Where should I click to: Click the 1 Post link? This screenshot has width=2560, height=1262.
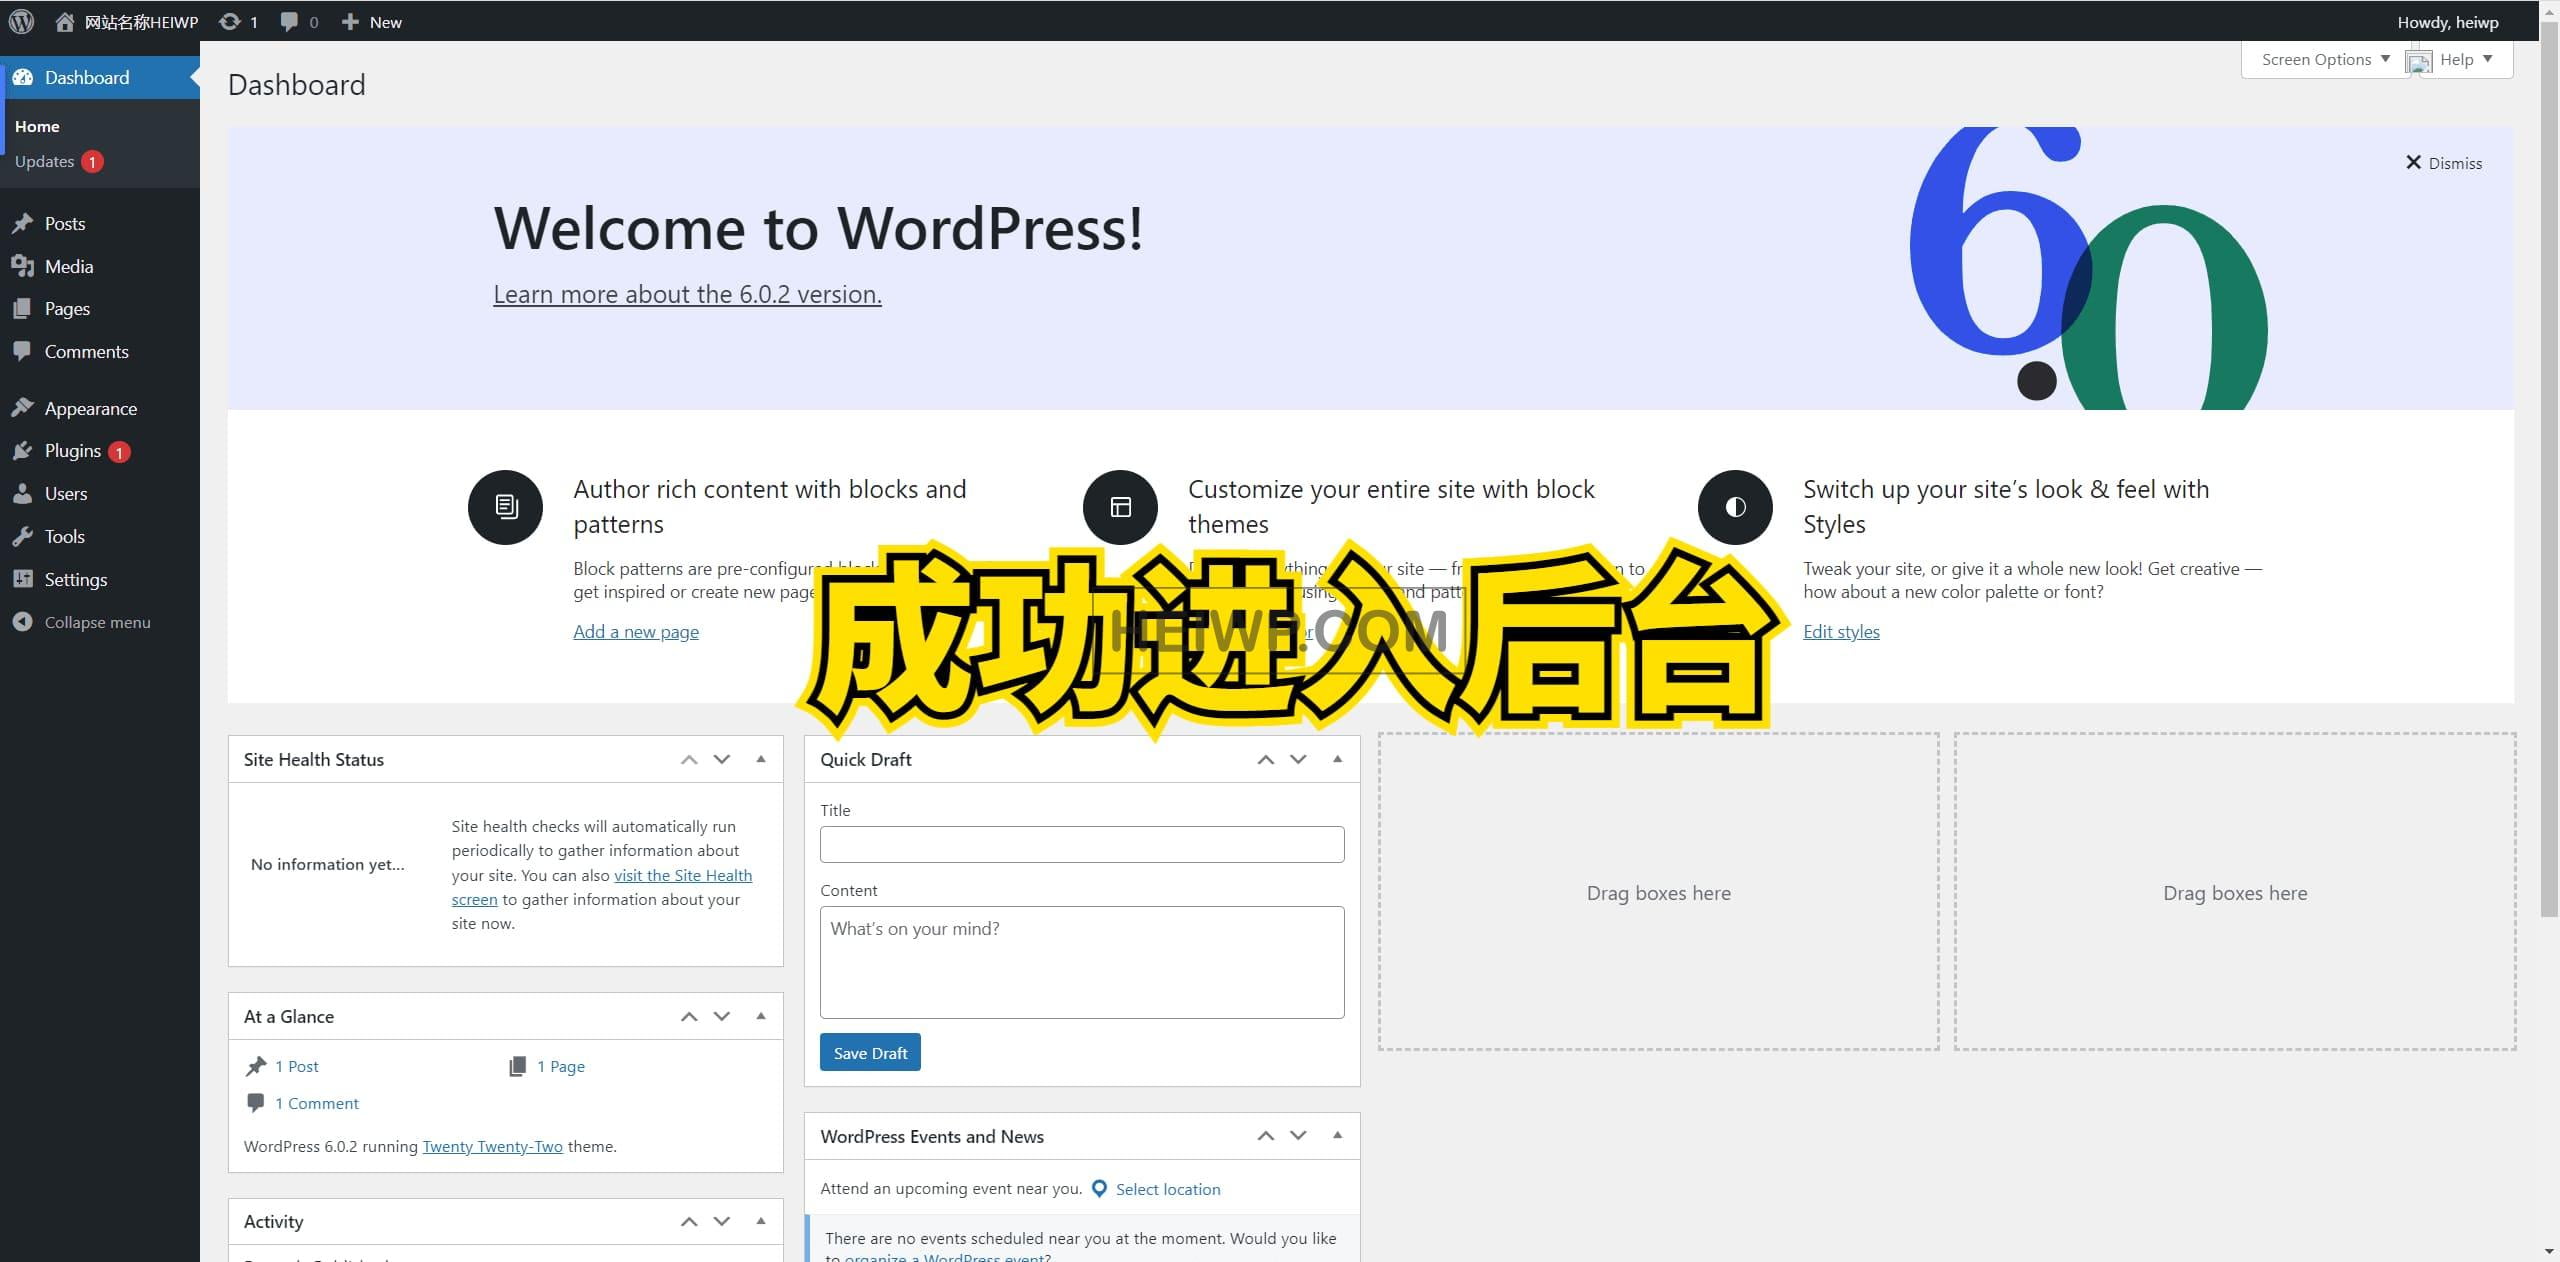point(297,1066)
